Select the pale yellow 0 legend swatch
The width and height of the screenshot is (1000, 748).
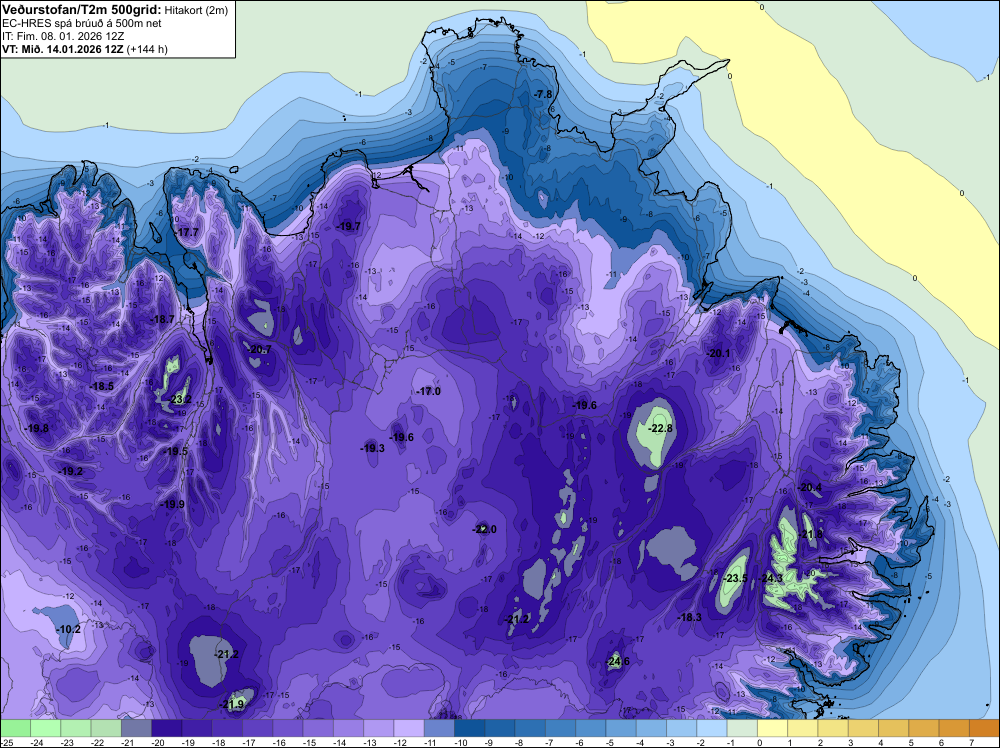pyautogui.click(x=772, y=728)
